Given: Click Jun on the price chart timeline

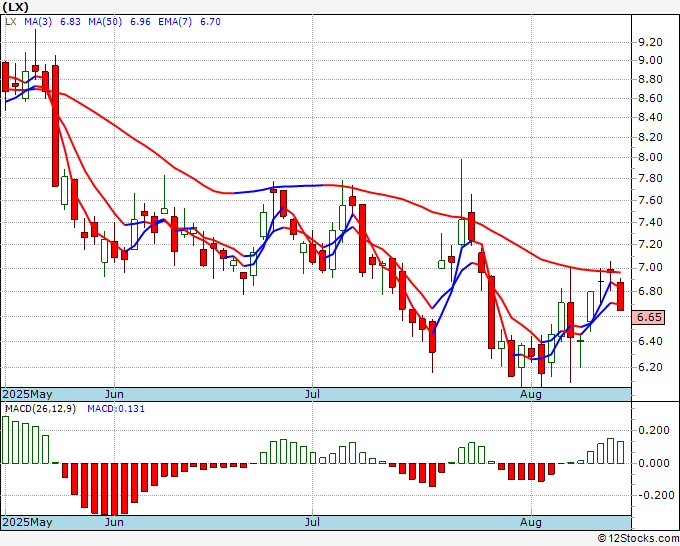Looking at the screenshot, I should (x=114, y=394).
